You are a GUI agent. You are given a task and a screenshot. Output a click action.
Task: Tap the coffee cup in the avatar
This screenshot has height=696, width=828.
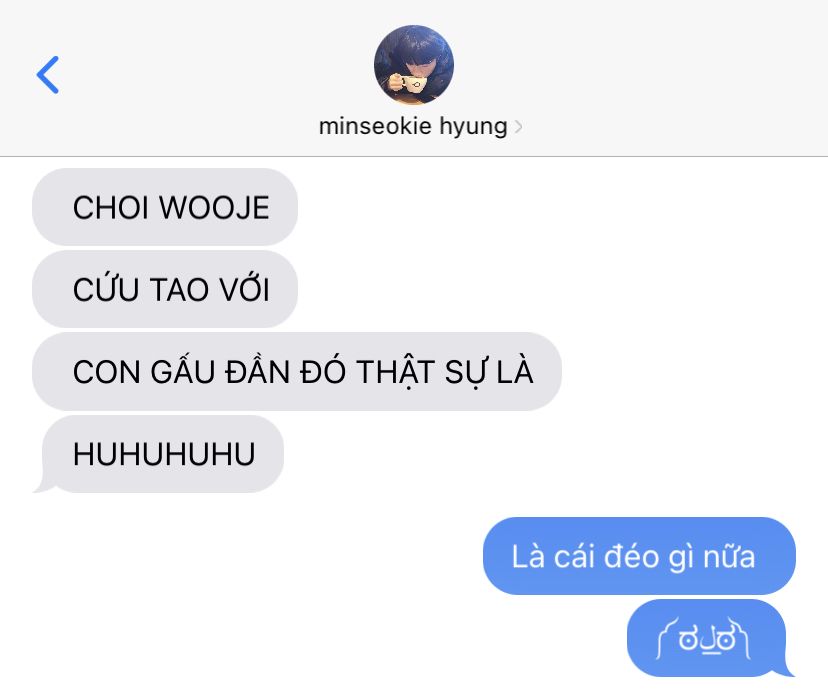(x=412, y=84)
